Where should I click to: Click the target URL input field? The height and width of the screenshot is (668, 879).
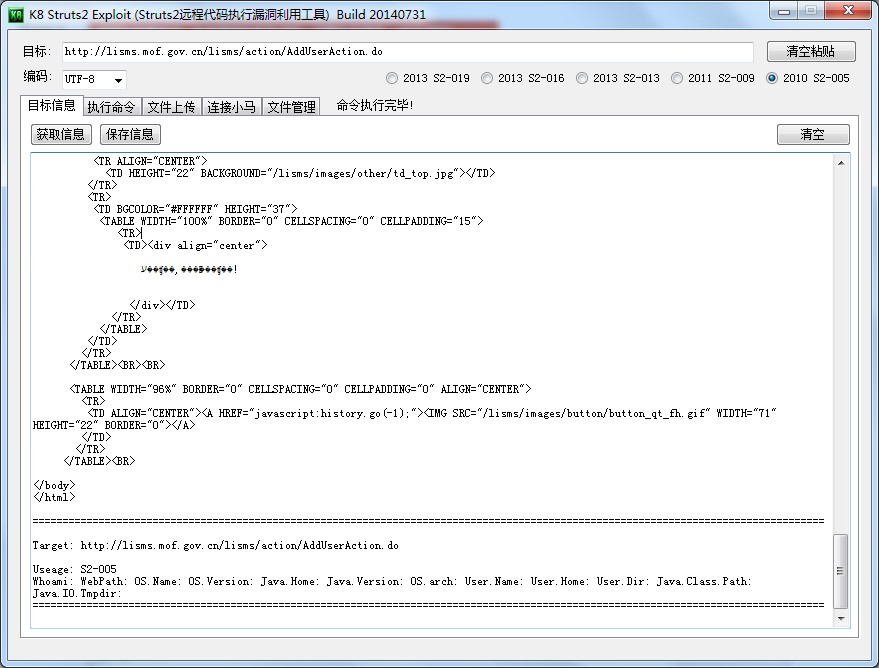pyautogui.click(x=408, y=52)
